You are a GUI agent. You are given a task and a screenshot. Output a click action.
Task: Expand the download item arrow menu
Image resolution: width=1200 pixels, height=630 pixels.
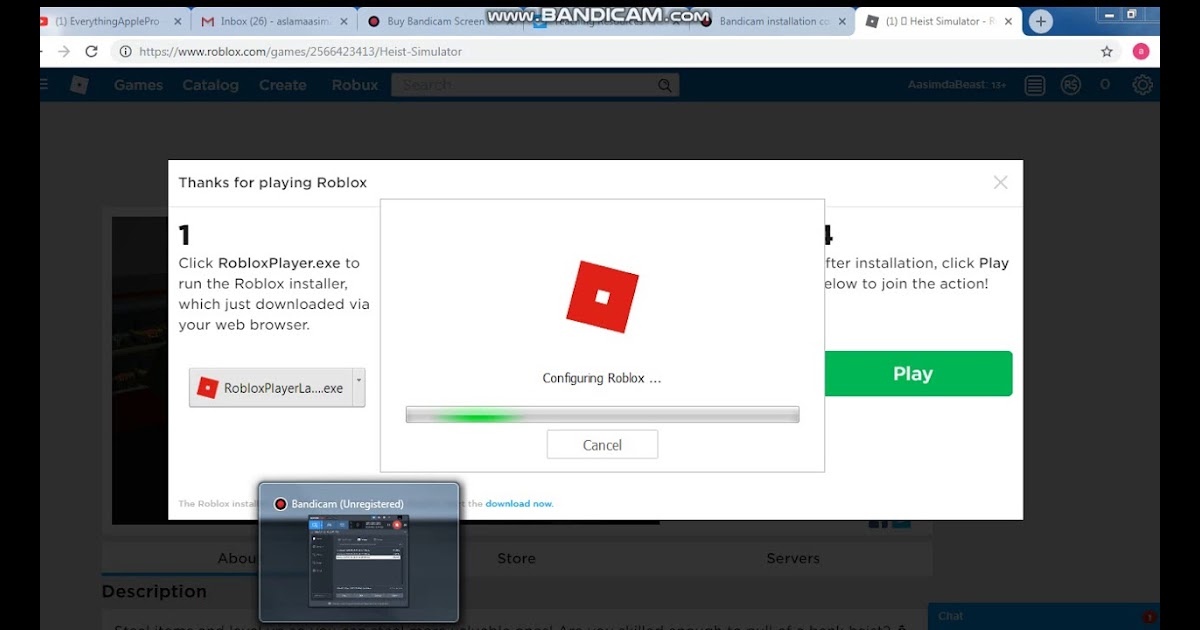click(x=359, y=388)
